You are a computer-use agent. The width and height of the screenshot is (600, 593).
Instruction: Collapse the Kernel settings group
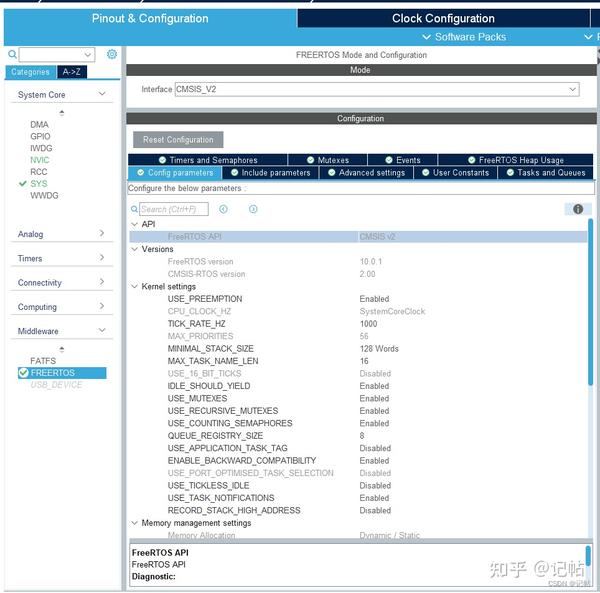[x=135, y=286]
